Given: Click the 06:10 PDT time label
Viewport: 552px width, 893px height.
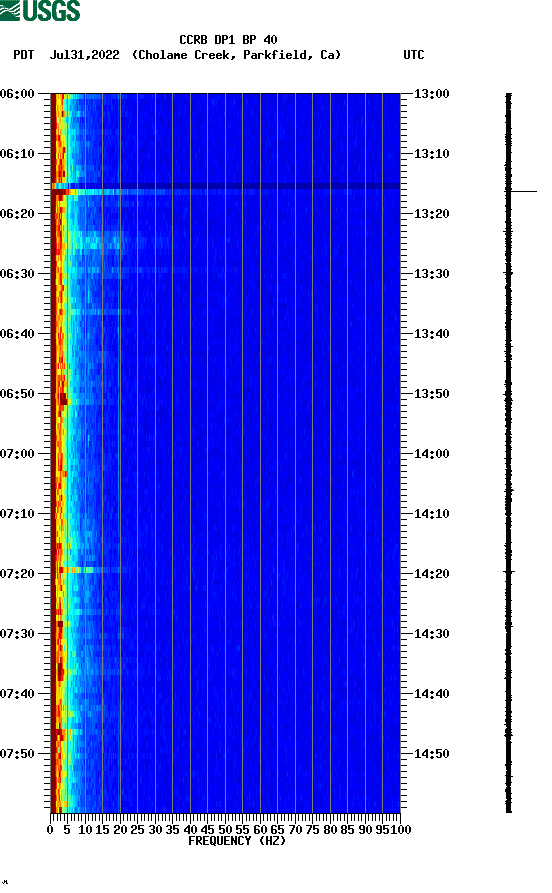Looking at the screenshot, I should coord(18,154).
